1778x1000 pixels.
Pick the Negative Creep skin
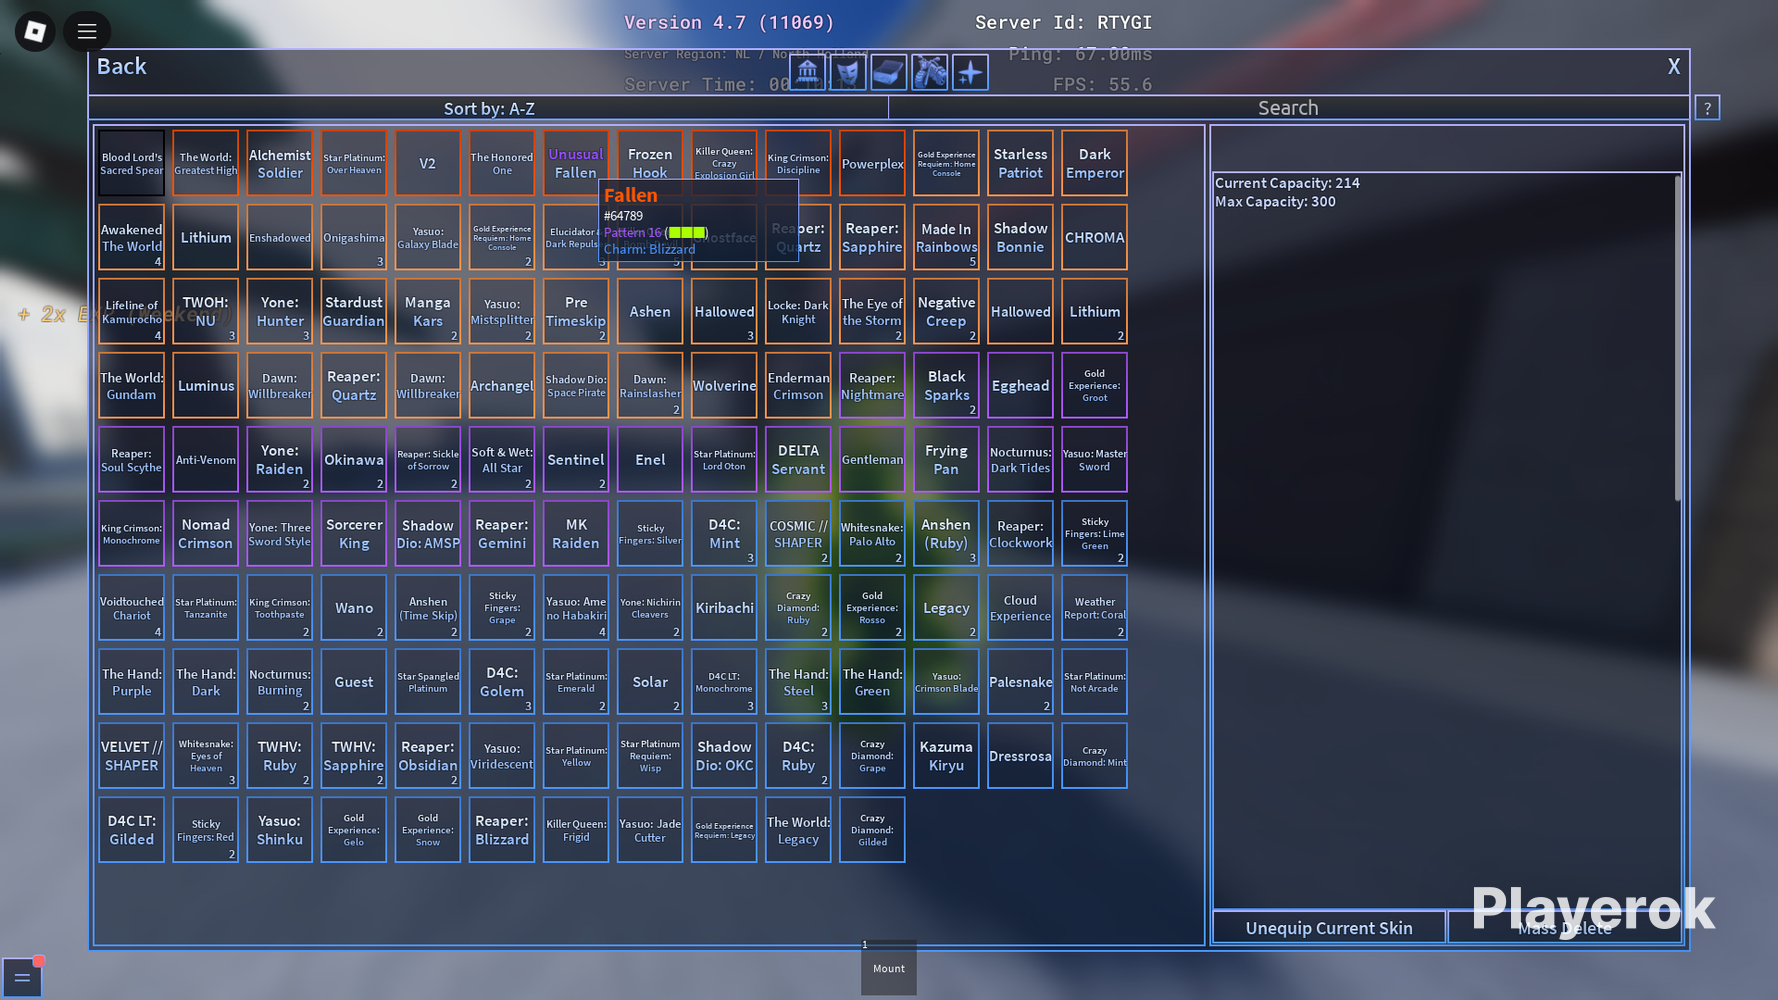tap(946, 311)
